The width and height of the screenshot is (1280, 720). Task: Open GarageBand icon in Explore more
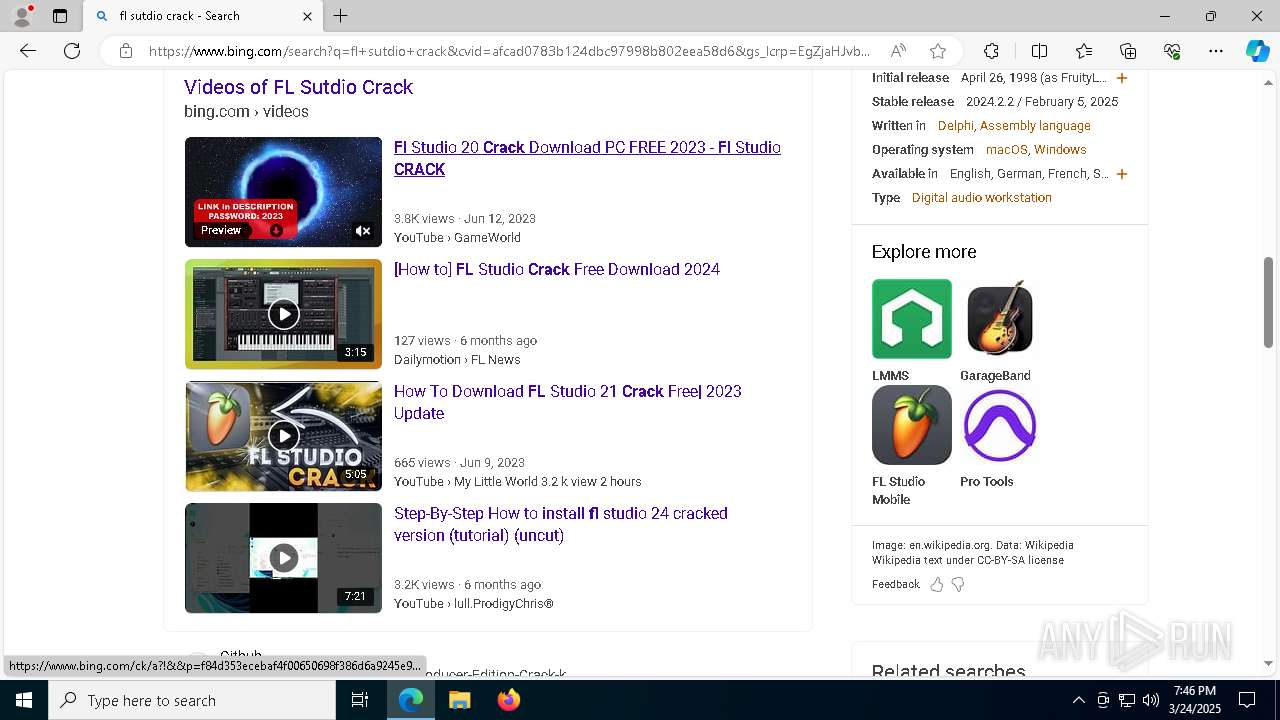tap(999, 319)
